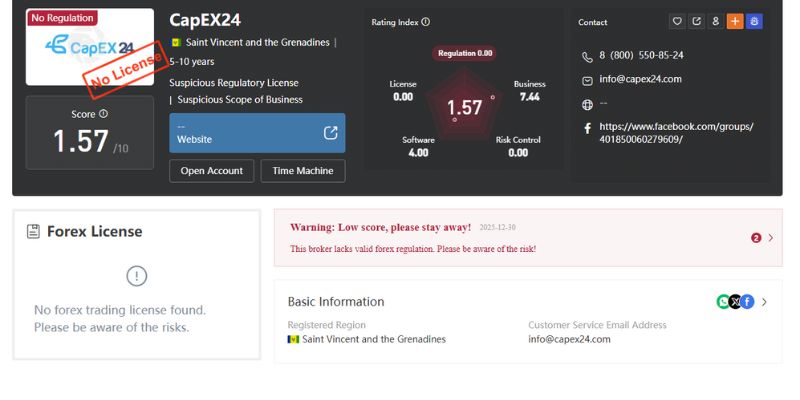Click the 'This broker lacks valid forex regulation' text
The width and height of the screenshot is (800, 400).
click(413, 249)
